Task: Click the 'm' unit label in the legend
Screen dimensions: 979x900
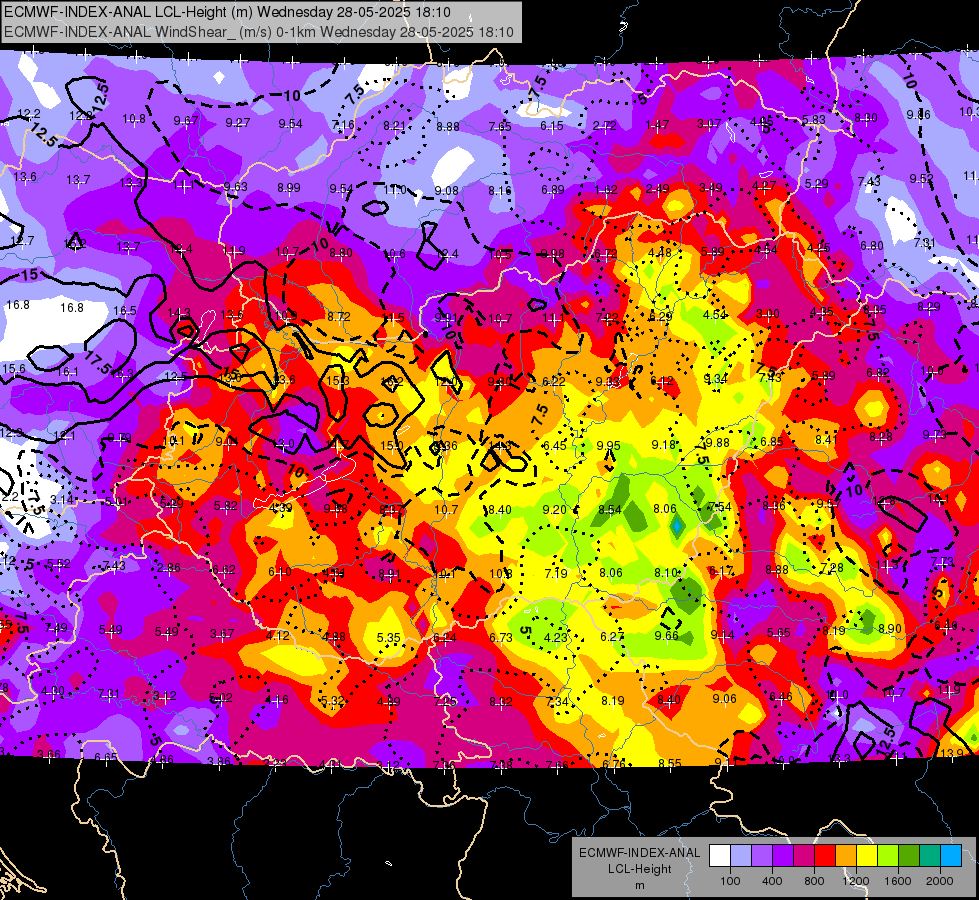Action: (x=640, y=886)
